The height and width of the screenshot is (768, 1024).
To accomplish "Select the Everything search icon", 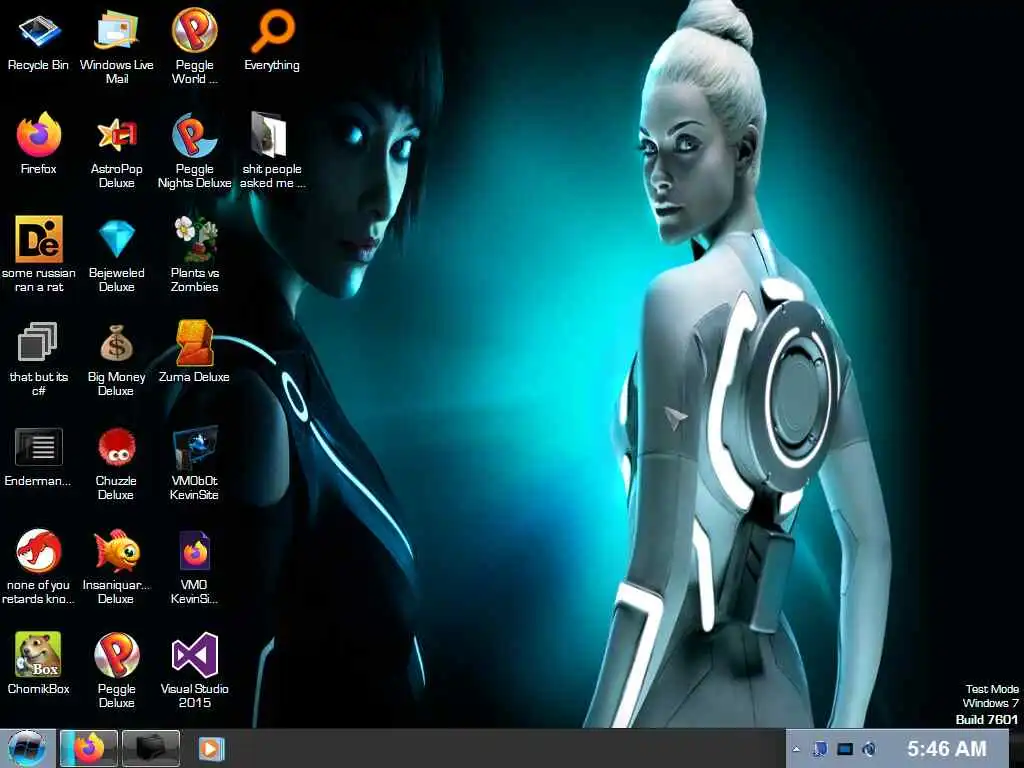I will coord(272,40).
